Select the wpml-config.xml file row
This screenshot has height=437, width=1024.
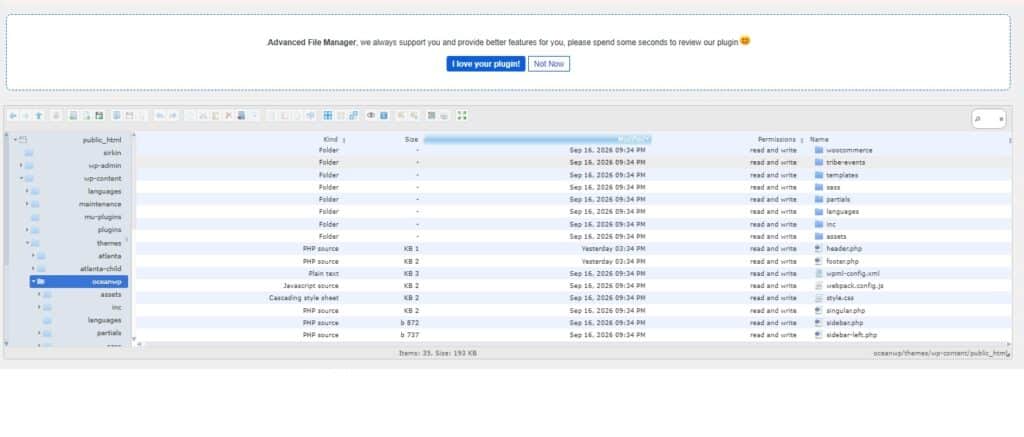(x=573, y=274)
